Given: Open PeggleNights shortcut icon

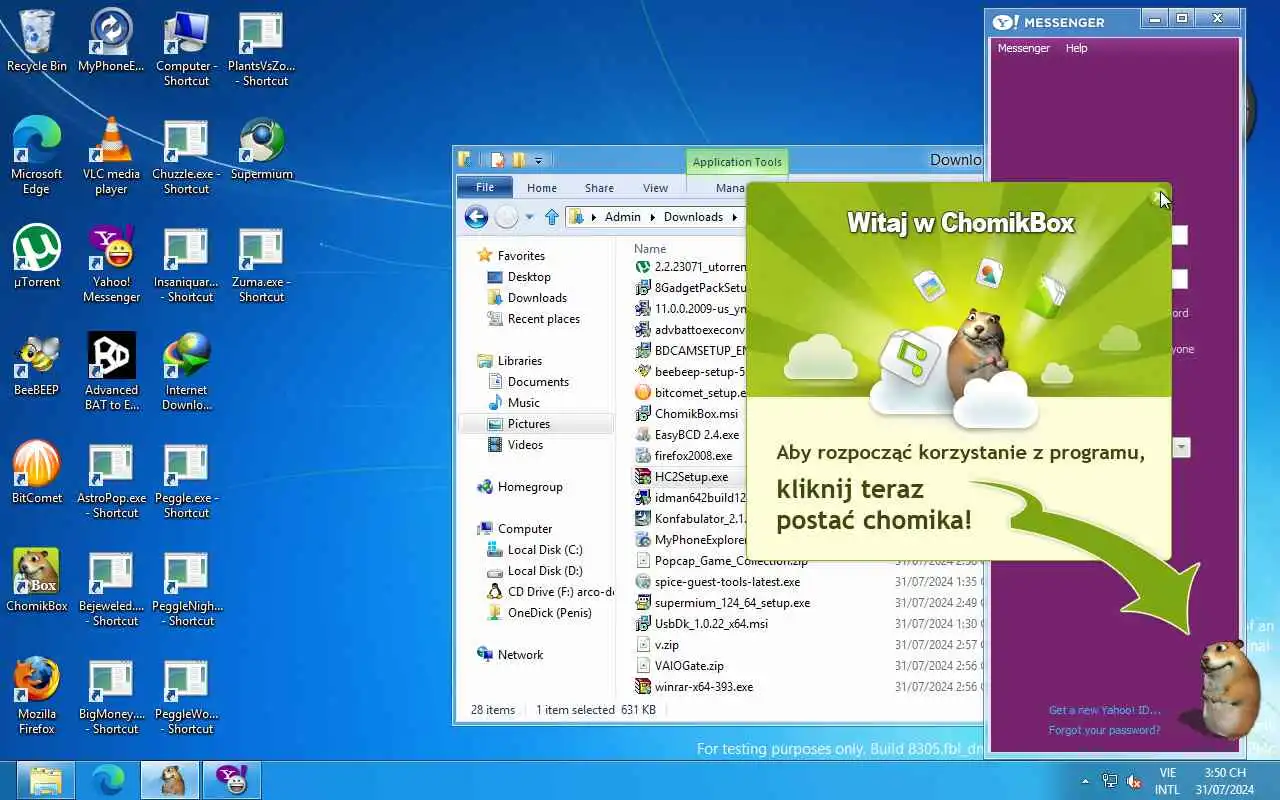Looking at the screenshot, I should [186, 587].
